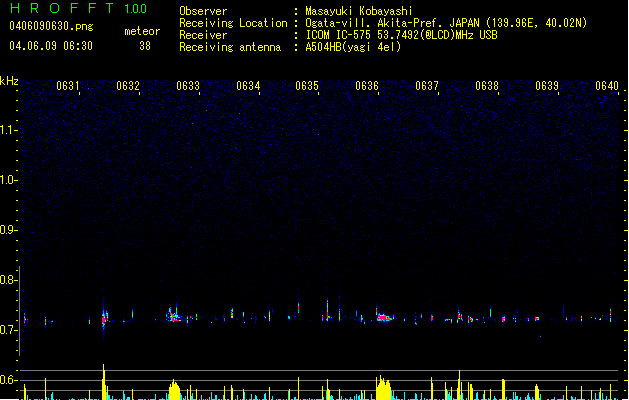Click the 'Receiving antenna' field label
This screenshot has width=629, height=400.
tap(230, 47)
